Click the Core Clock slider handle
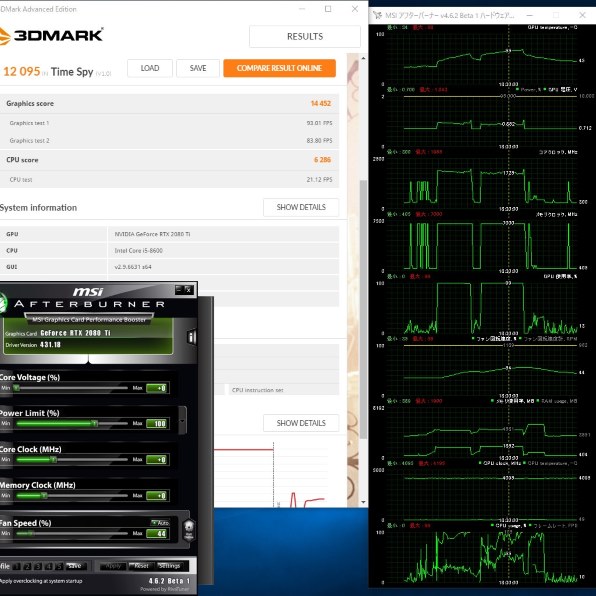Image resolution: width=596 pixels, height=596 pixels. [54, 460]
